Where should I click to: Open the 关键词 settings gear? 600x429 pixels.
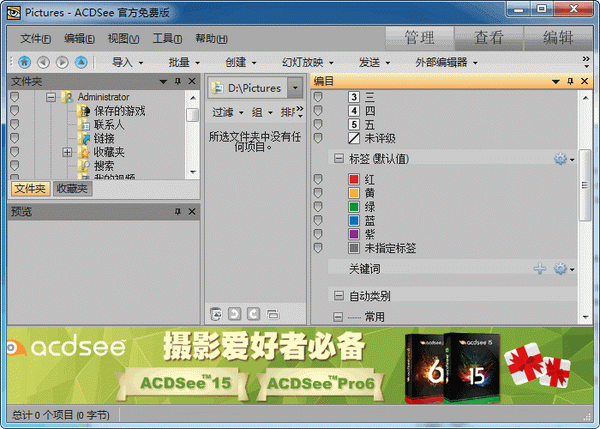coord(560,269)
